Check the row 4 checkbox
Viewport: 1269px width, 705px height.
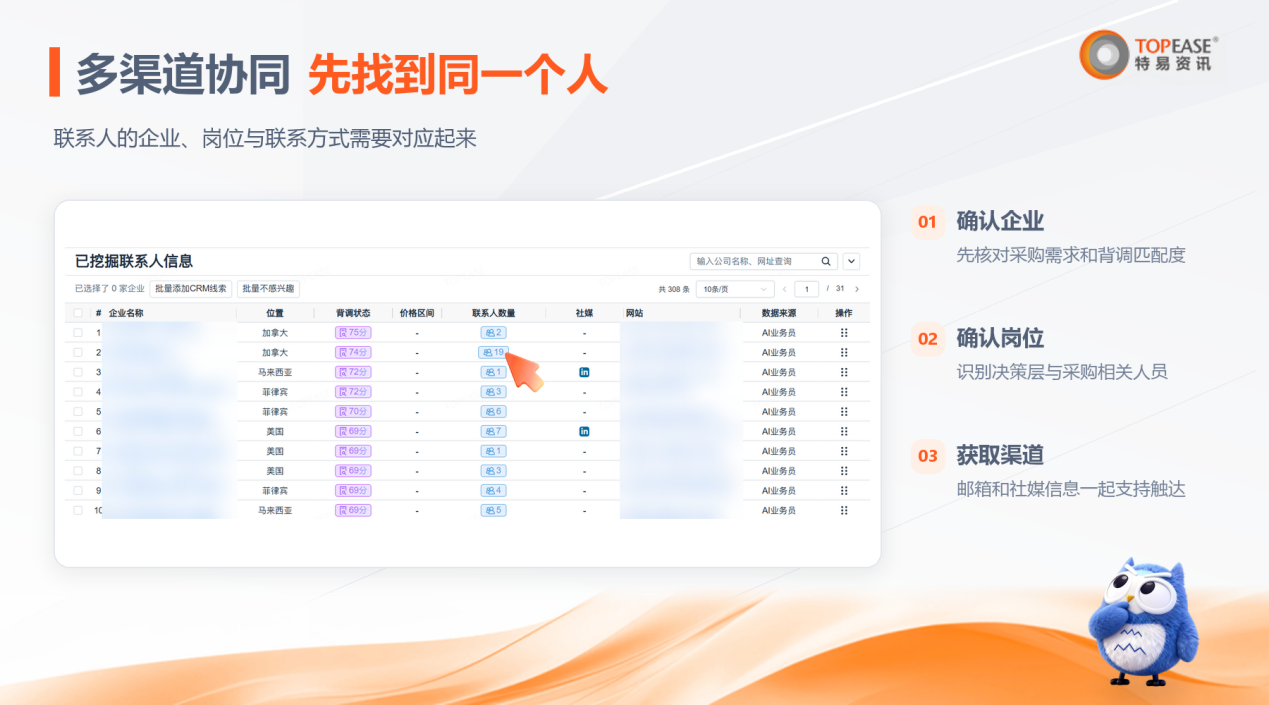click(78, 391)
